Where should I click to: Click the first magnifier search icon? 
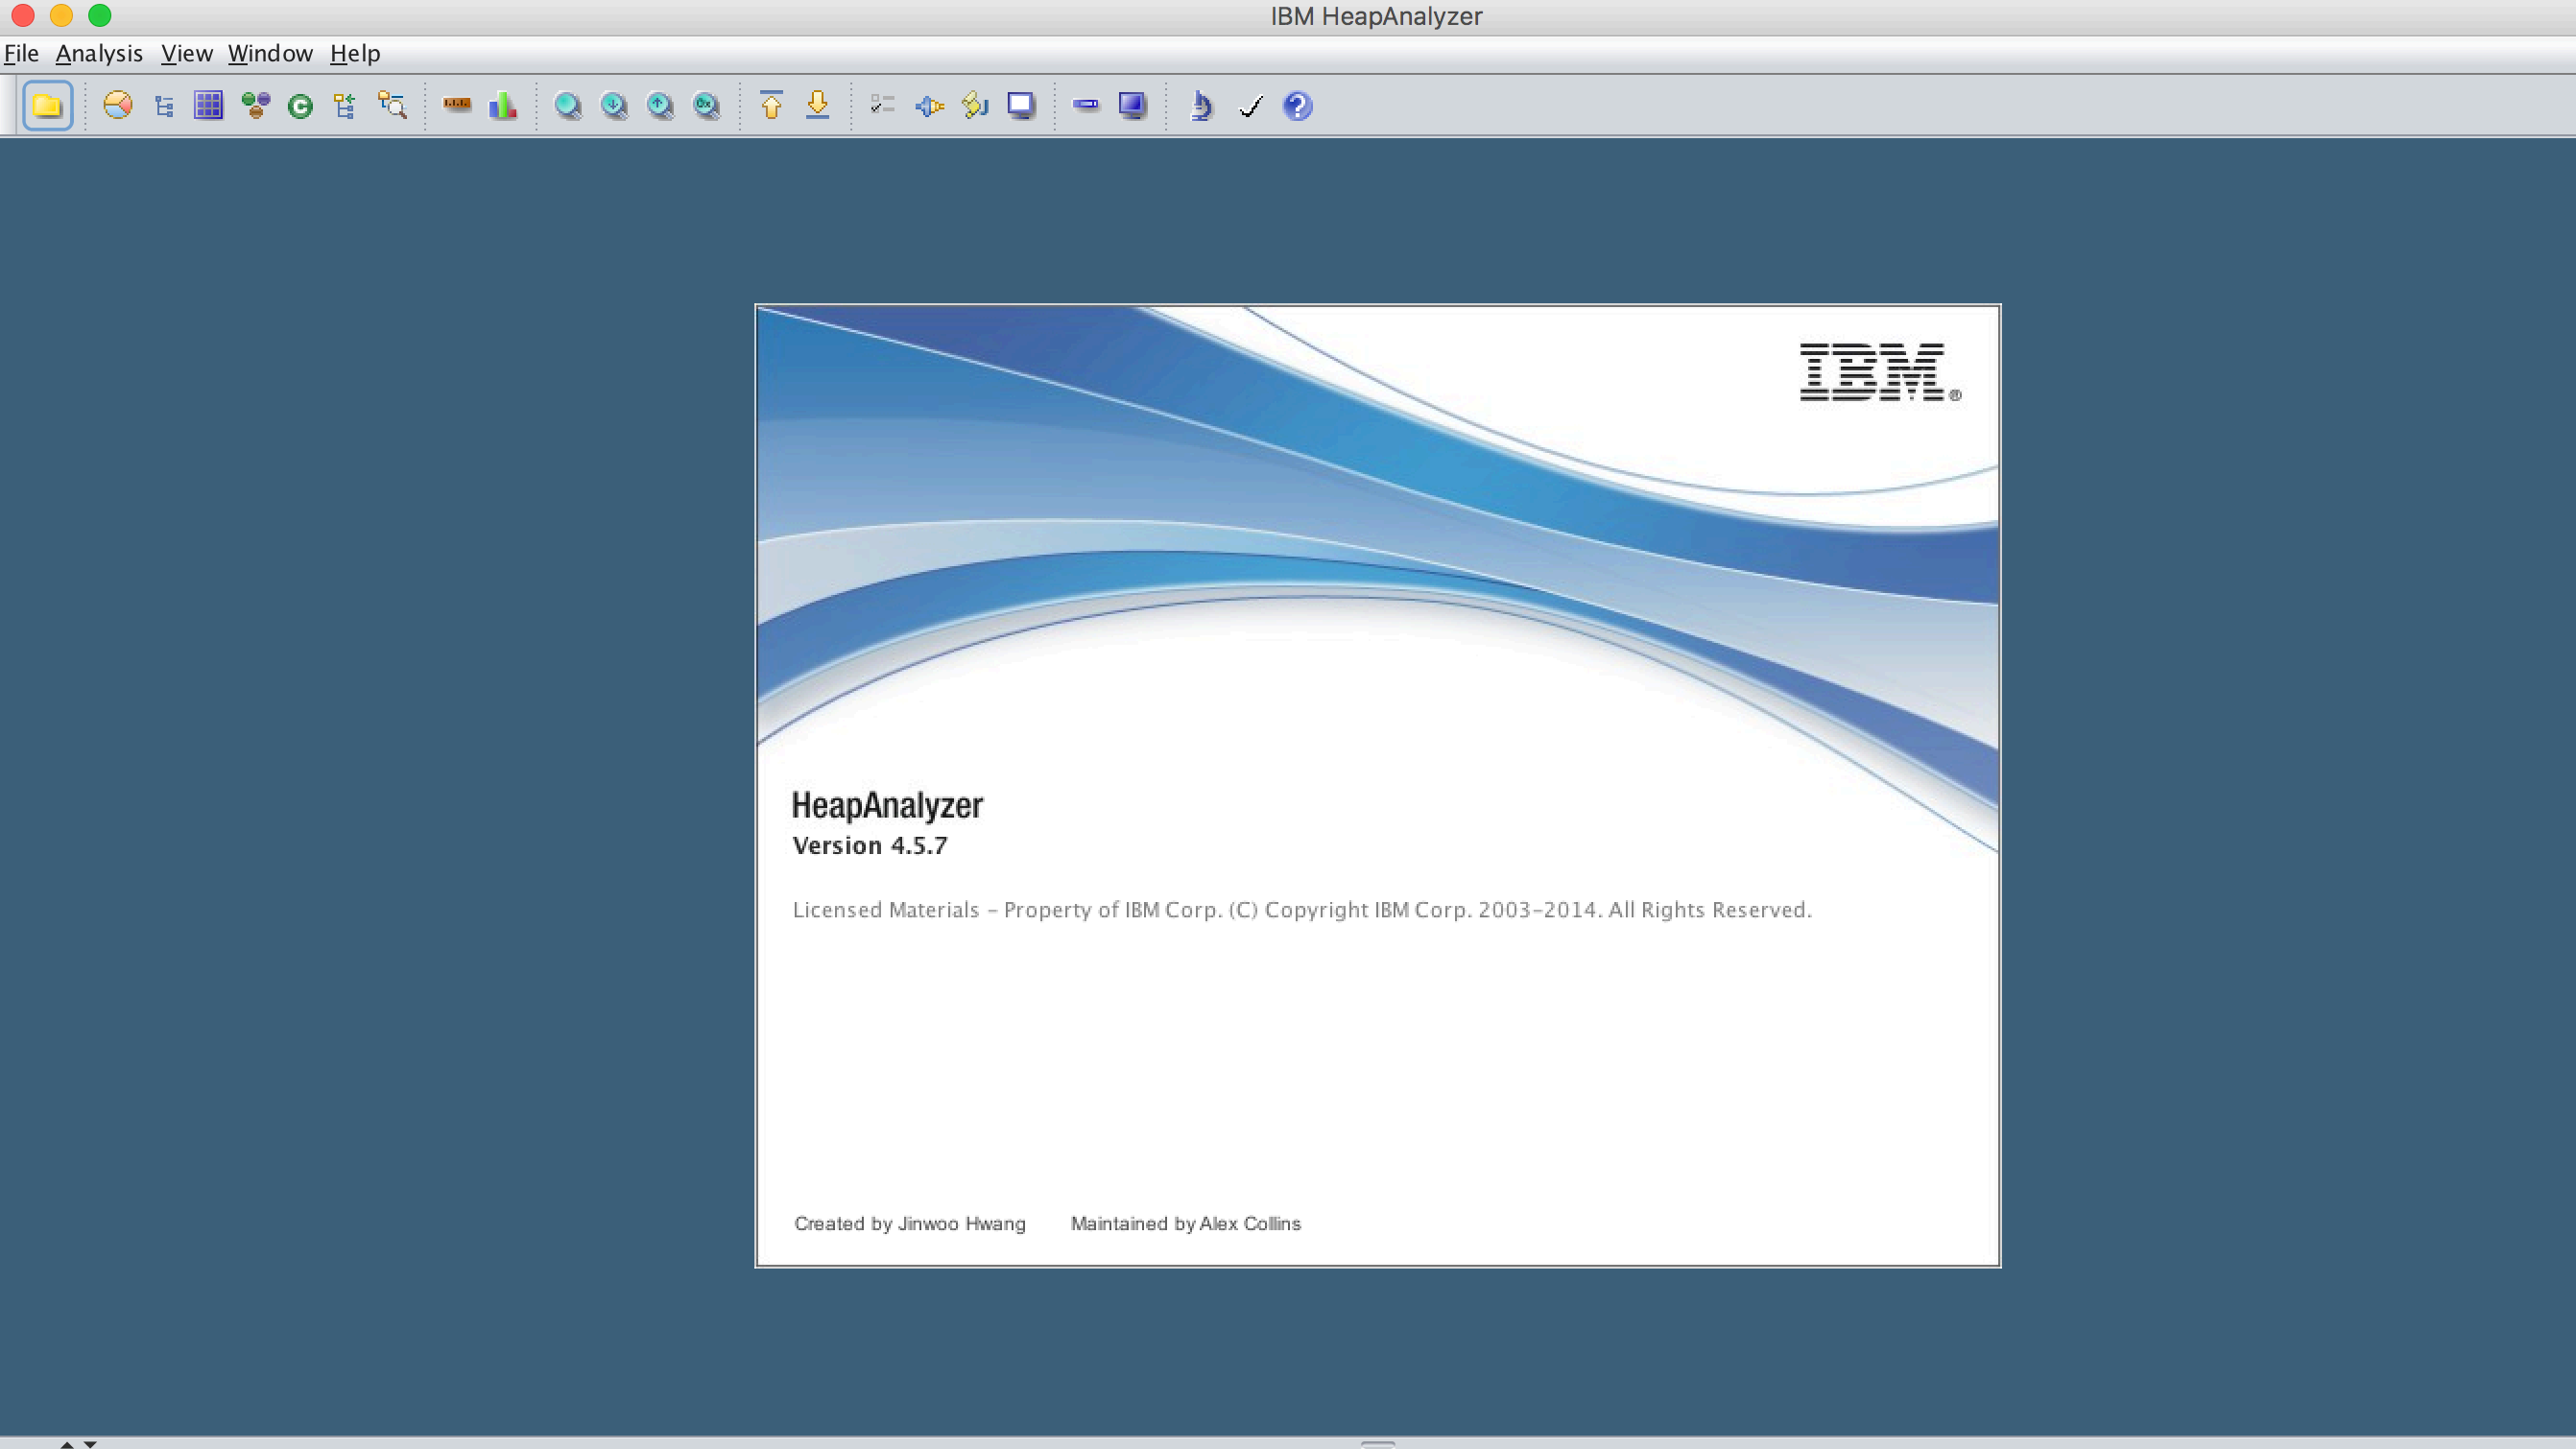(568, 105)
